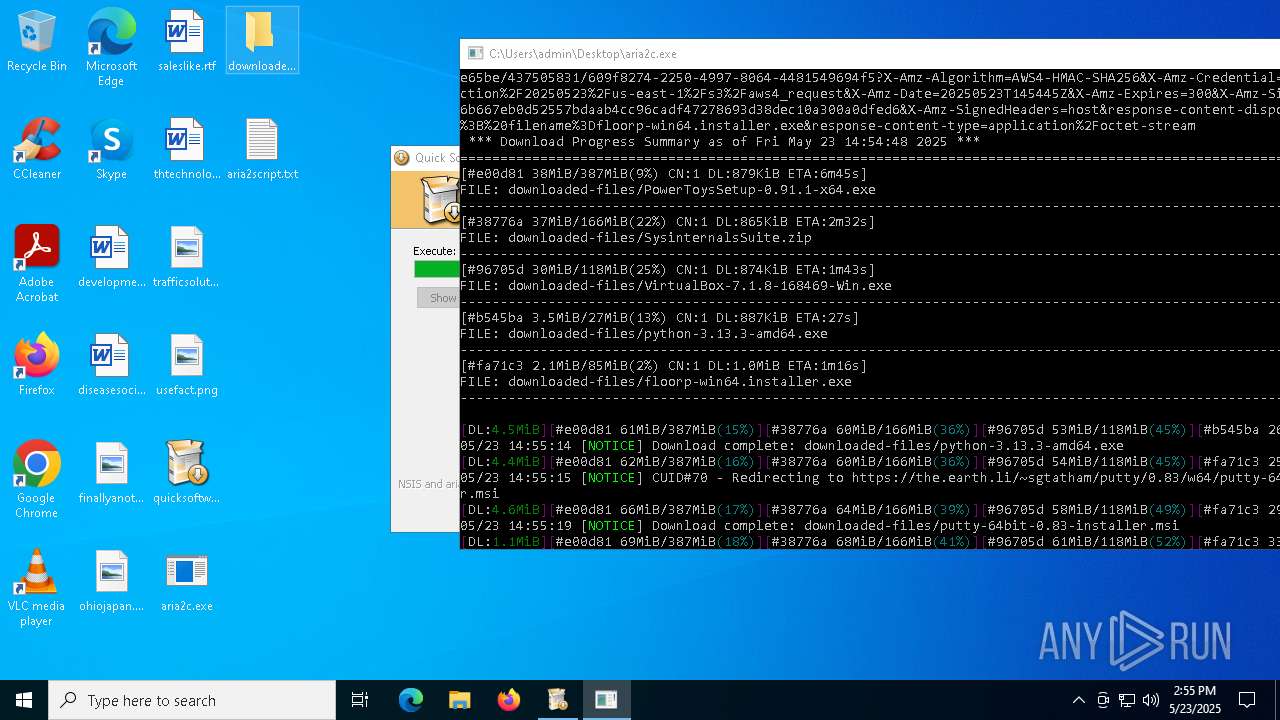Select usefact.png image icon
Image resolution: width=1280 pixels, height=720 pixels.
tap(186, 366)
